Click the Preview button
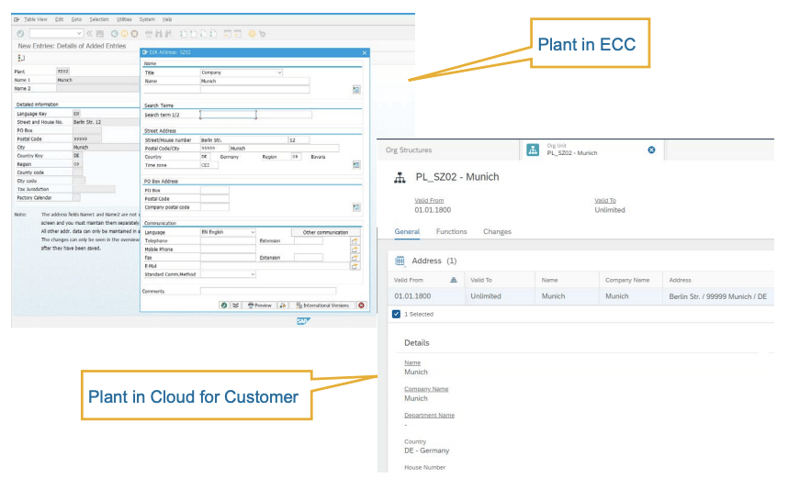Screen dimensions: 800x478 click(260, 305)
